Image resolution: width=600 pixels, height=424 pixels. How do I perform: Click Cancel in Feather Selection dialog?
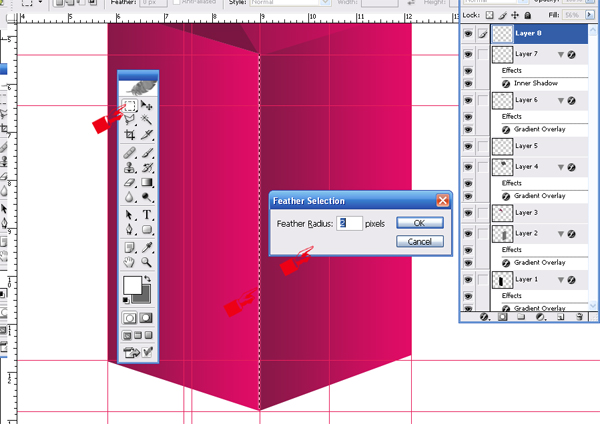click(420, 241)
